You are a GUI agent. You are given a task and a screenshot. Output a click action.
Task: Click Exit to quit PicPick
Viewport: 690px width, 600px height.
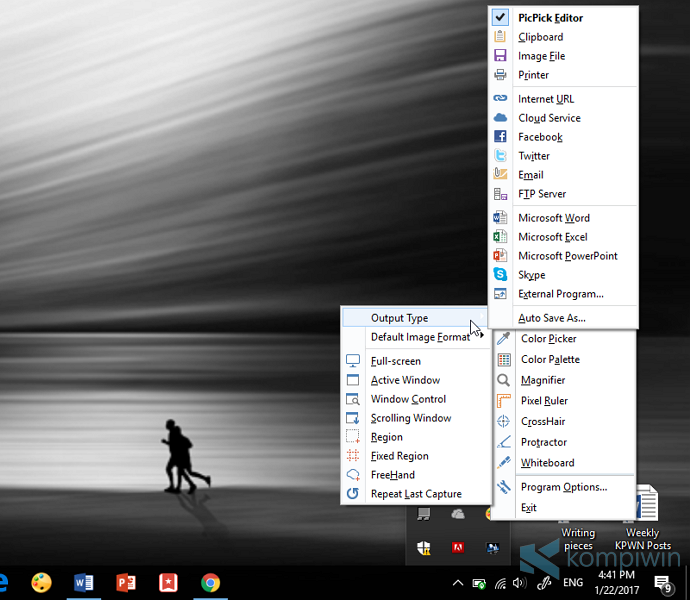pos(565,508)
